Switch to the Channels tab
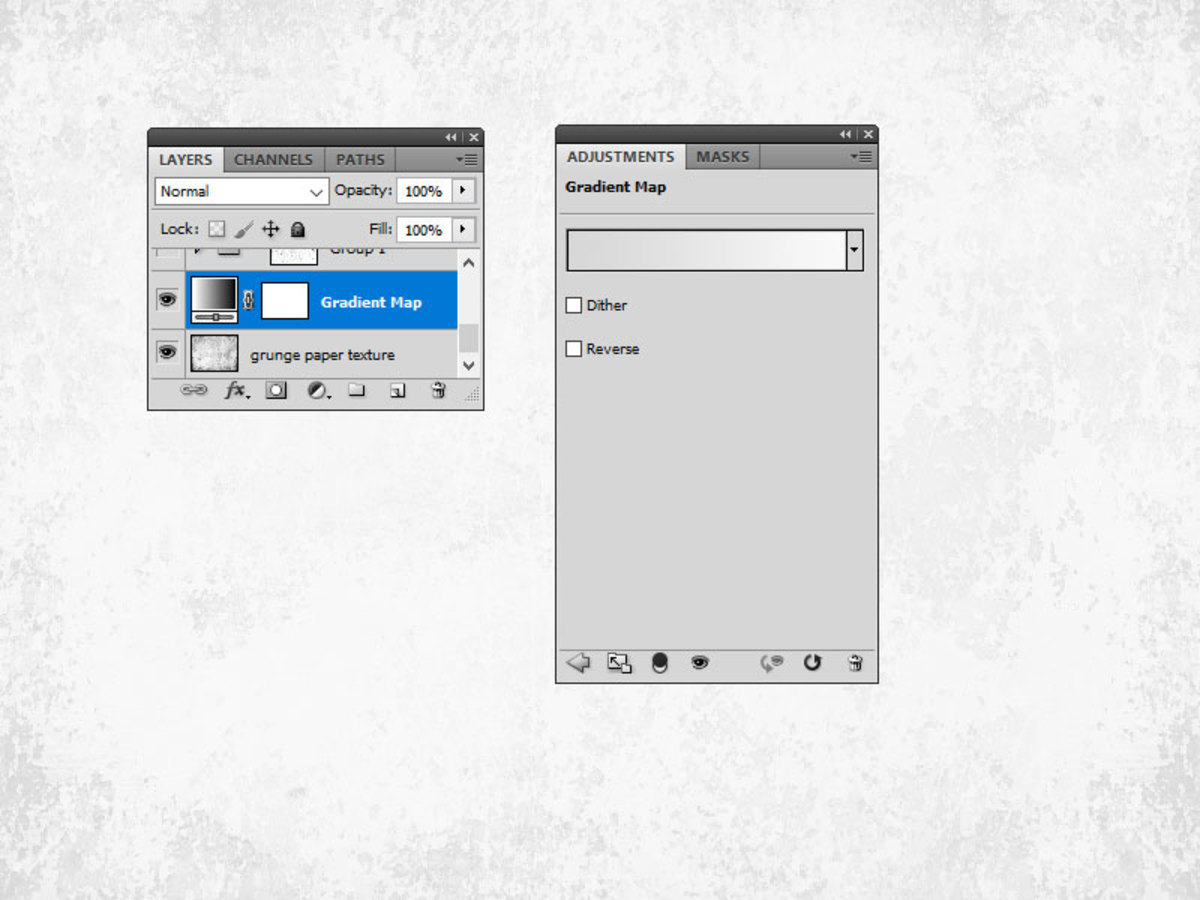 point(273,159)
